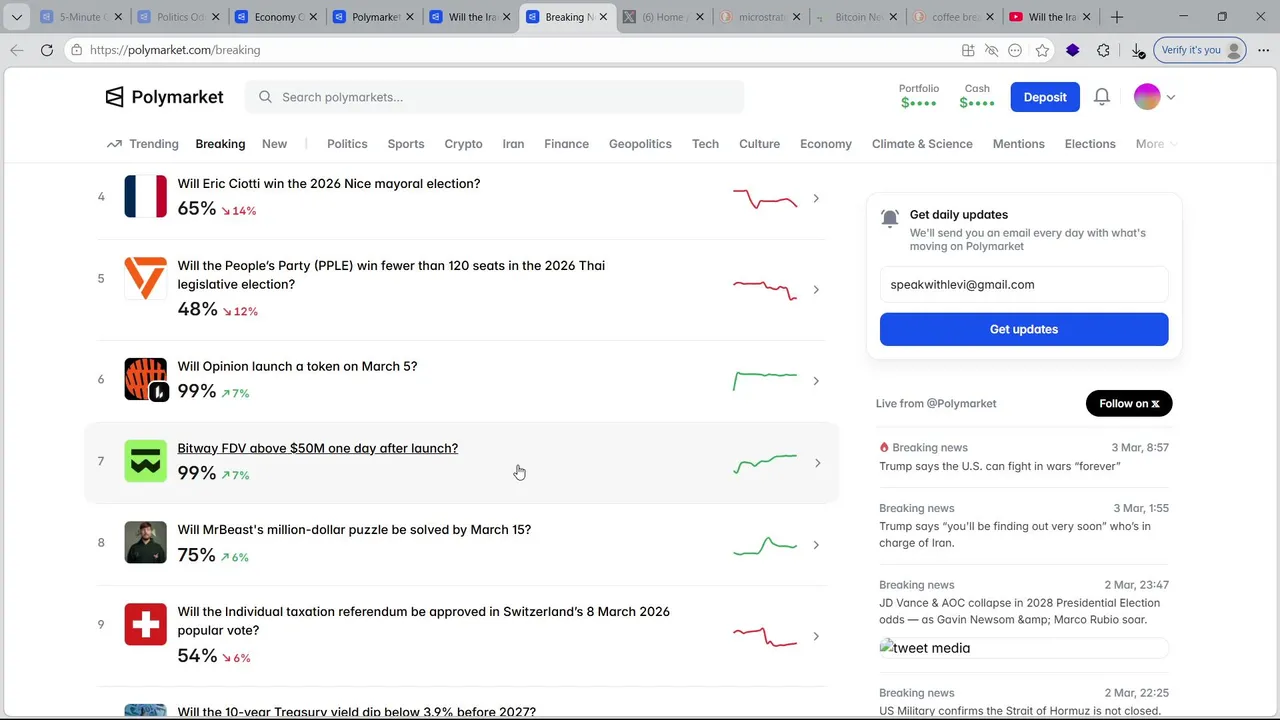The width and height of the screenshot is (1280, 720).
Task: Click Verify it's you profile button
Action: coord(1200,50)
